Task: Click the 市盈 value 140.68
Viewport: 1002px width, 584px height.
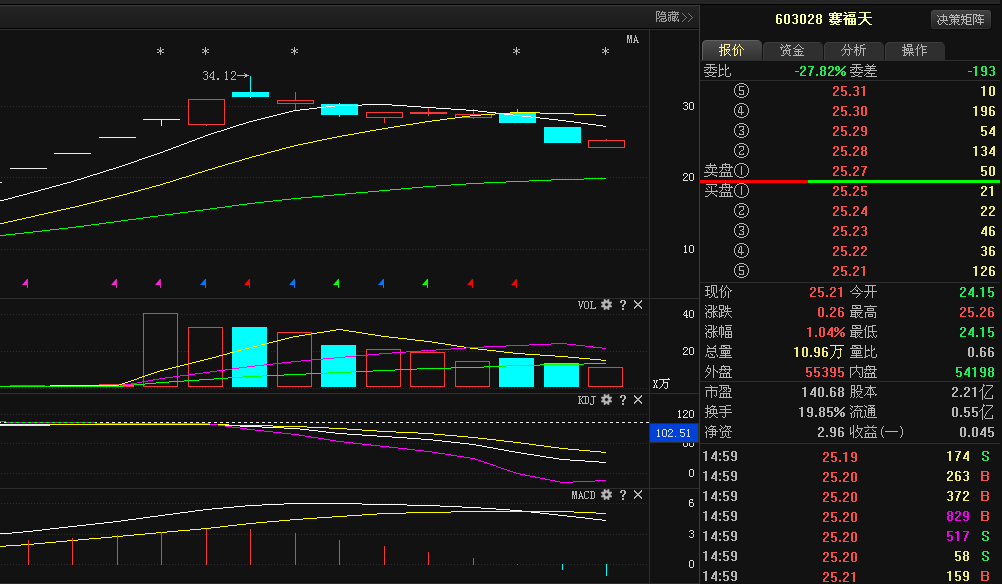Action: (x=823, y=392)
